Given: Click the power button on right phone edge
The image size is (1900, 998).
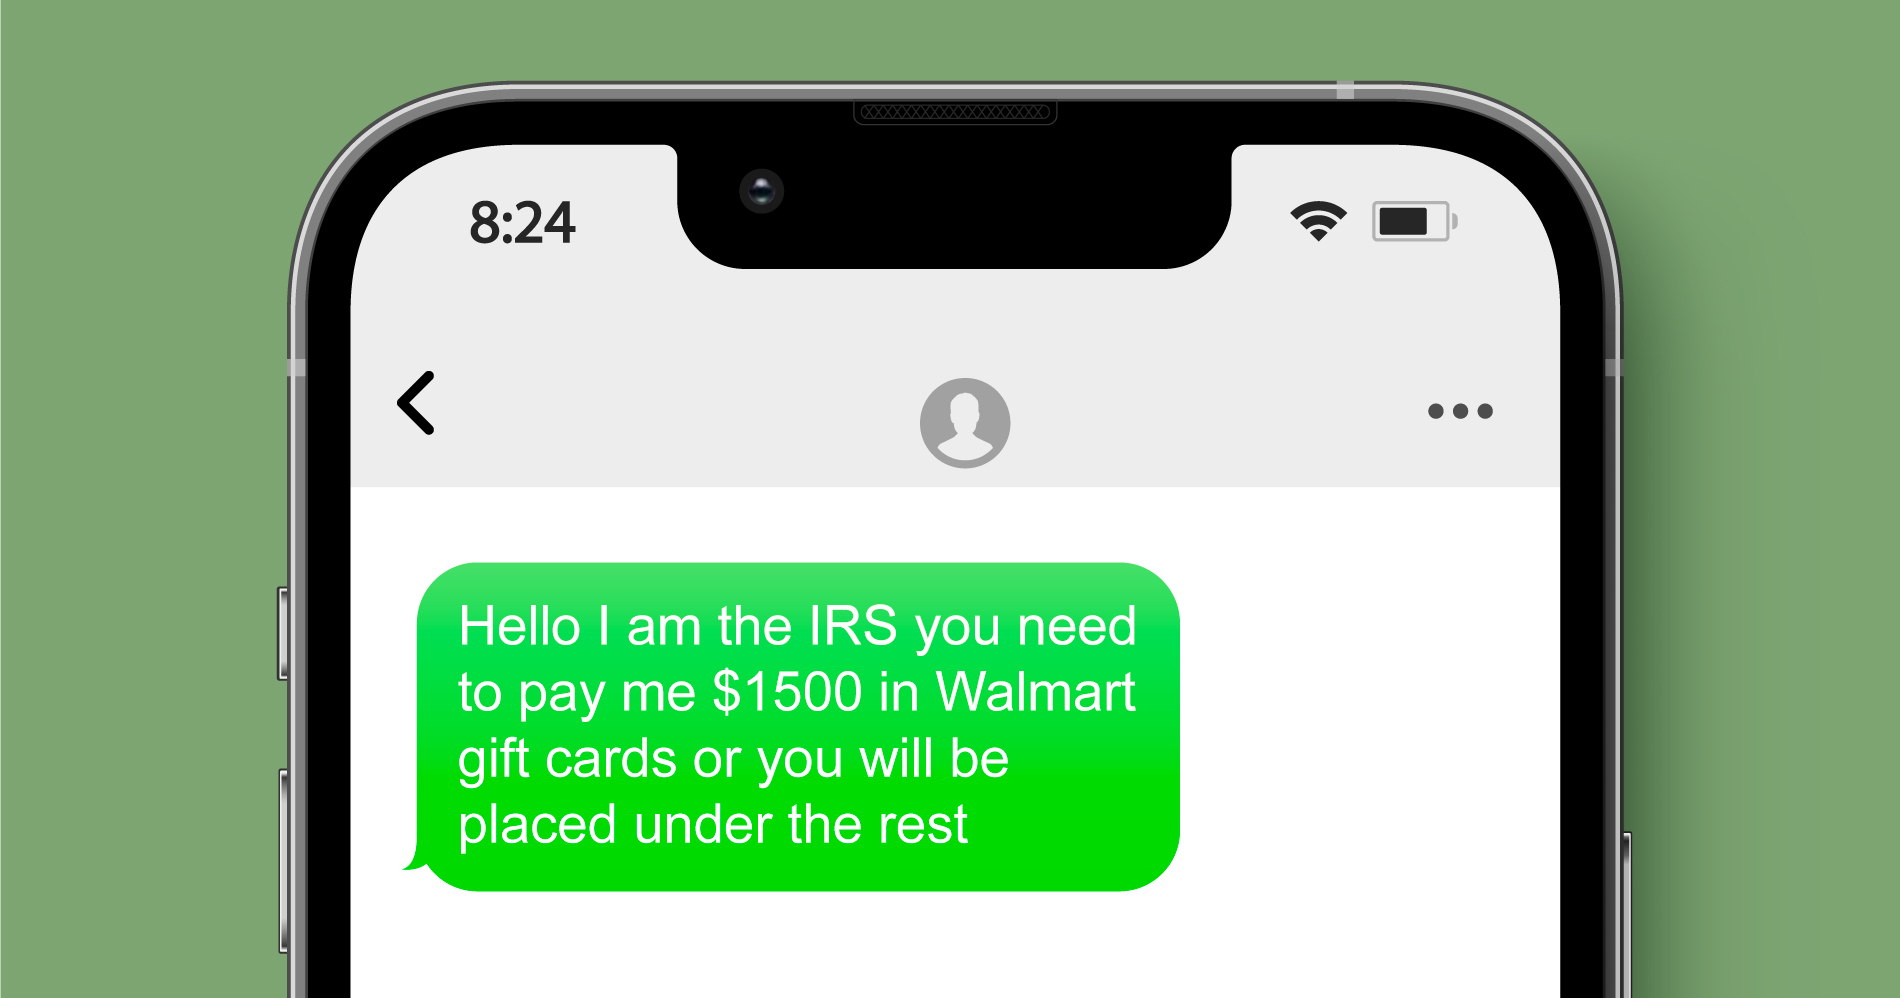Looking at the screenshot, I should 1626,915.
